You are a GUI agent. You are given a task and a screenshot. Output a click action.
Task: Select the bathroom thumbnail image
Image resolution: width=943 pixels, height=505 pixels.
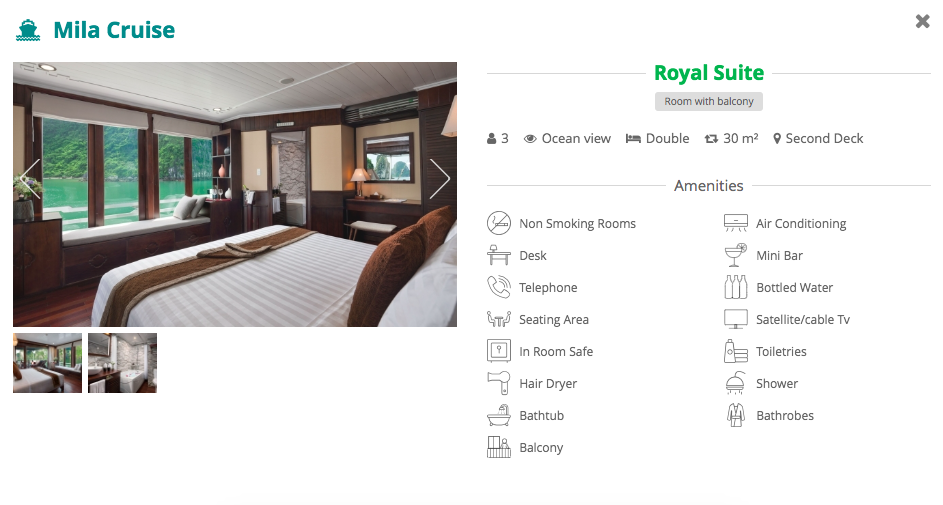pos(122,363)
